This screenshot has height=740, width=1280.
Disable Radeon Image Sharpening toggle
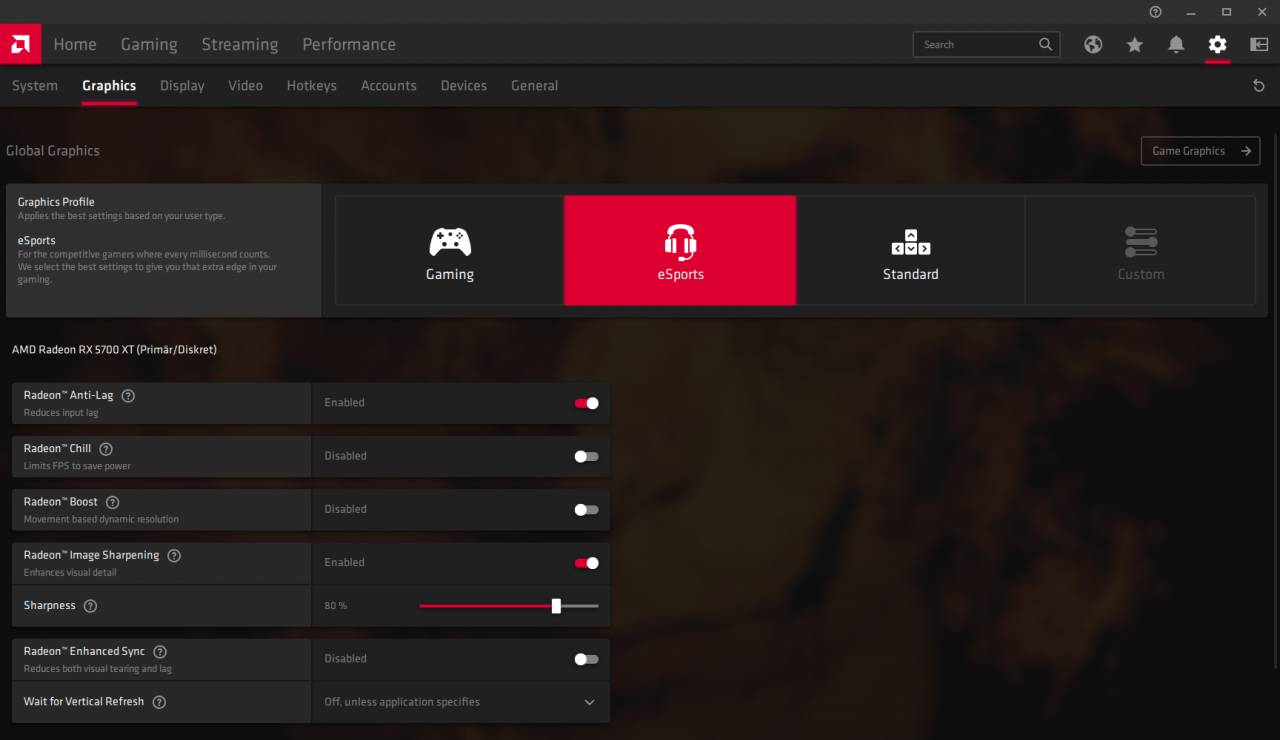coord(587,563)
